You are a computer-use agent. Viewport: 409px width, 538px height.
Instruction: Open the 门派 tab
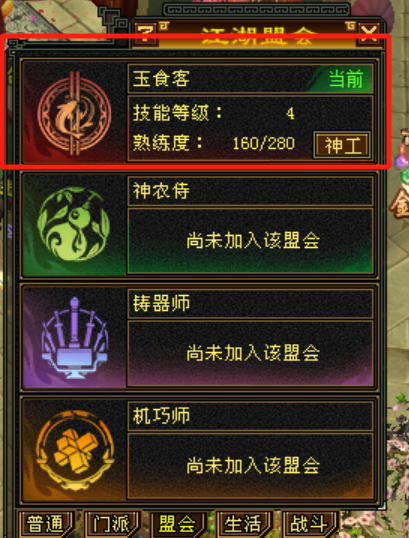[x=112, y=524]
